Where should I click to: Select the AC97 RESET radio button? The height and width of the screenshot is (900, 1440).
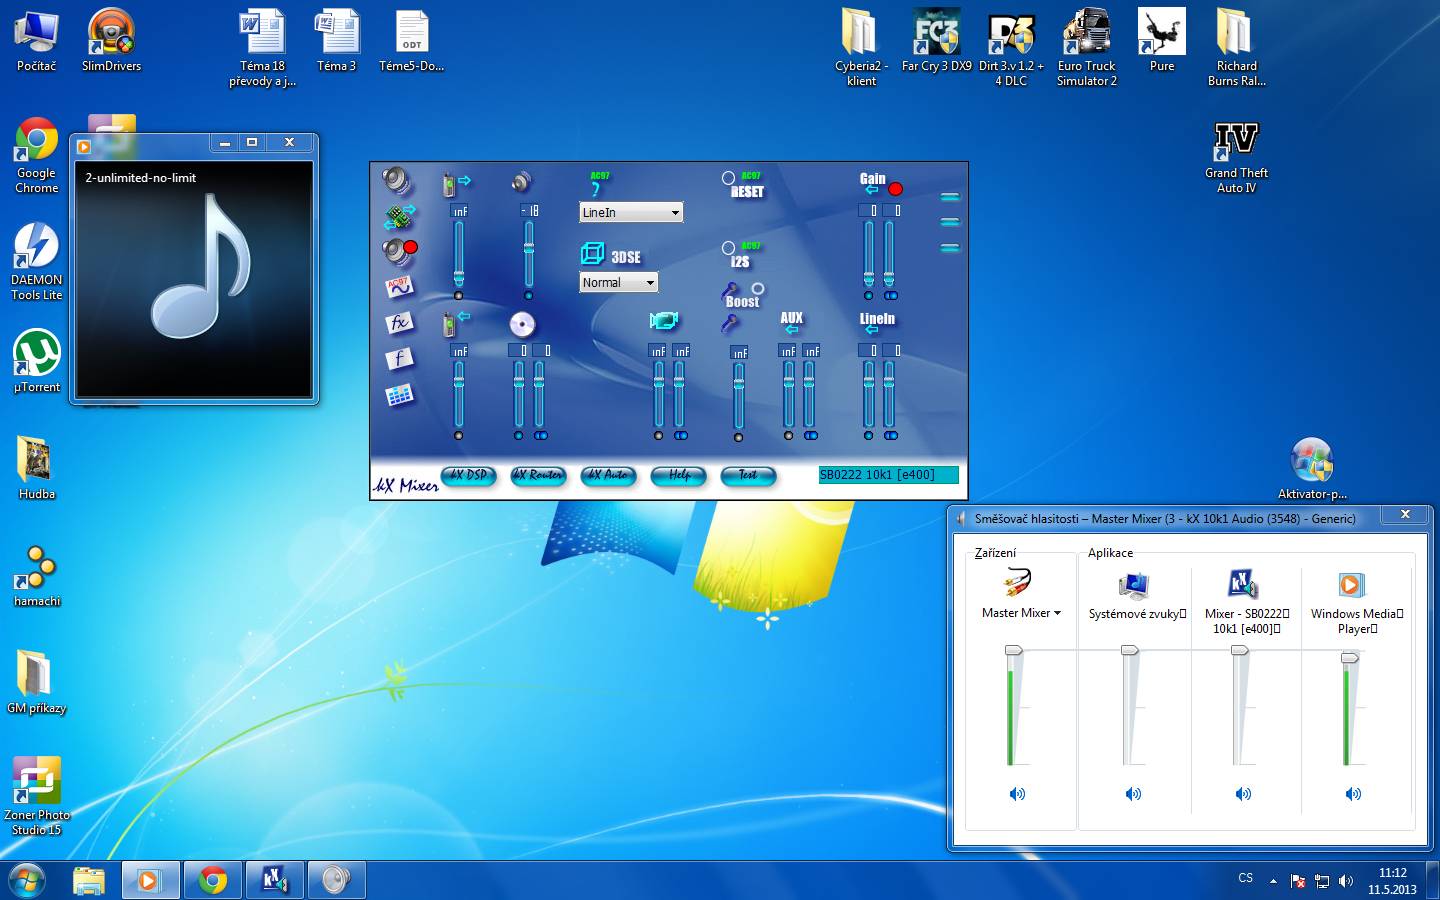[728, 178]
